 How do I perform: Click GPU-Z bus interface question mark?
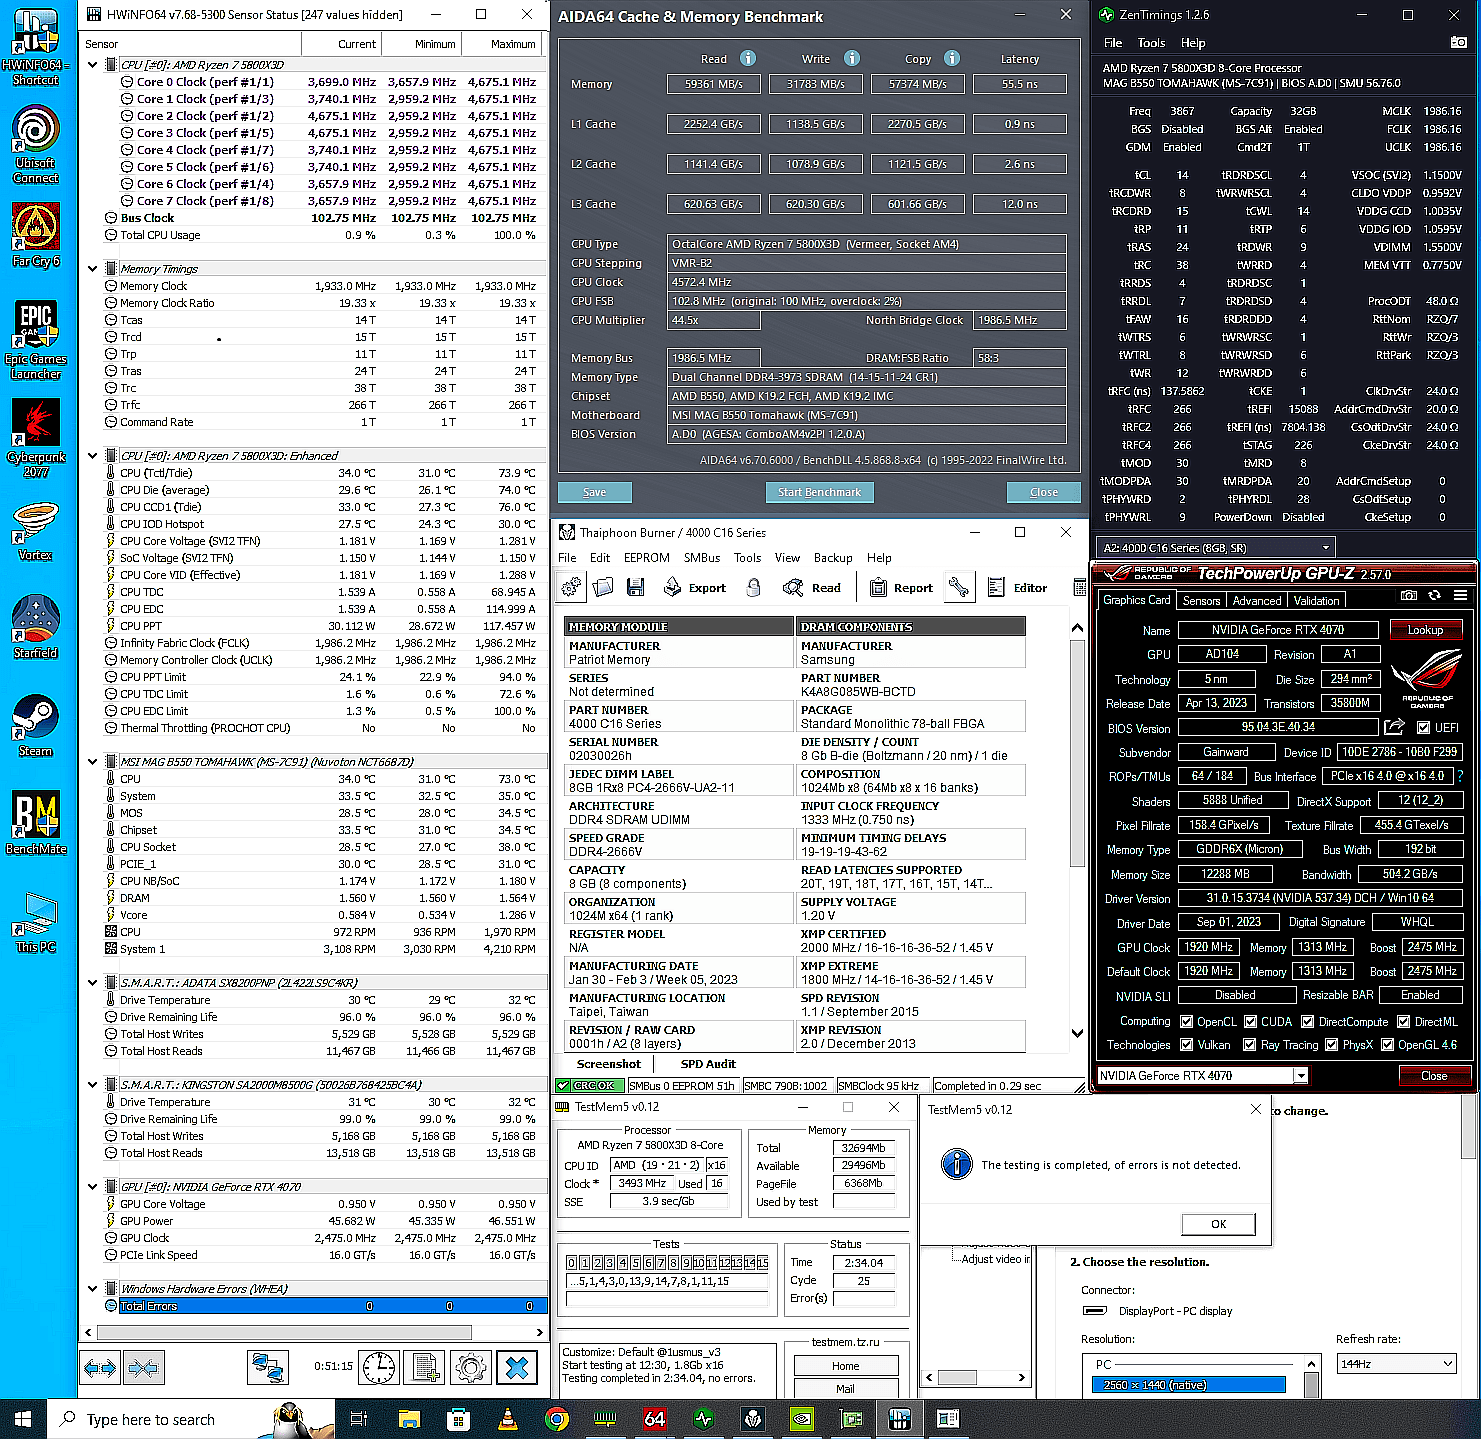(1460, 776)
